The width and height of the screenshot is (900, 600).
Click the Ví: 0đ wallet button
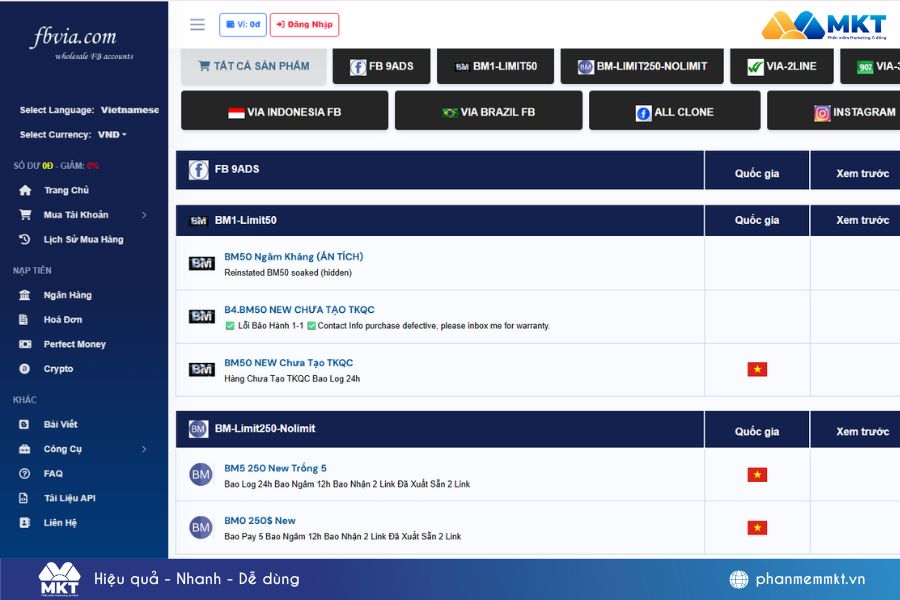[243, 25]
